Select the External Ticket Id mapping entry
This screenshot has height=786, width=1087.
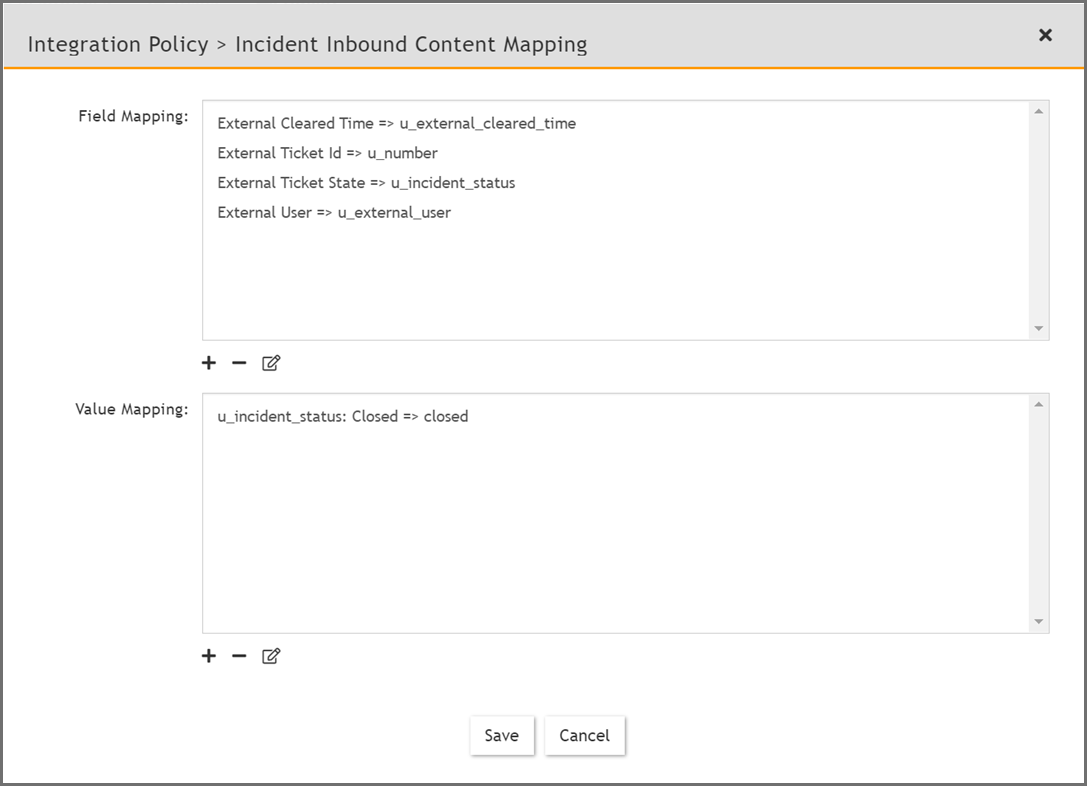coord(327,153)
